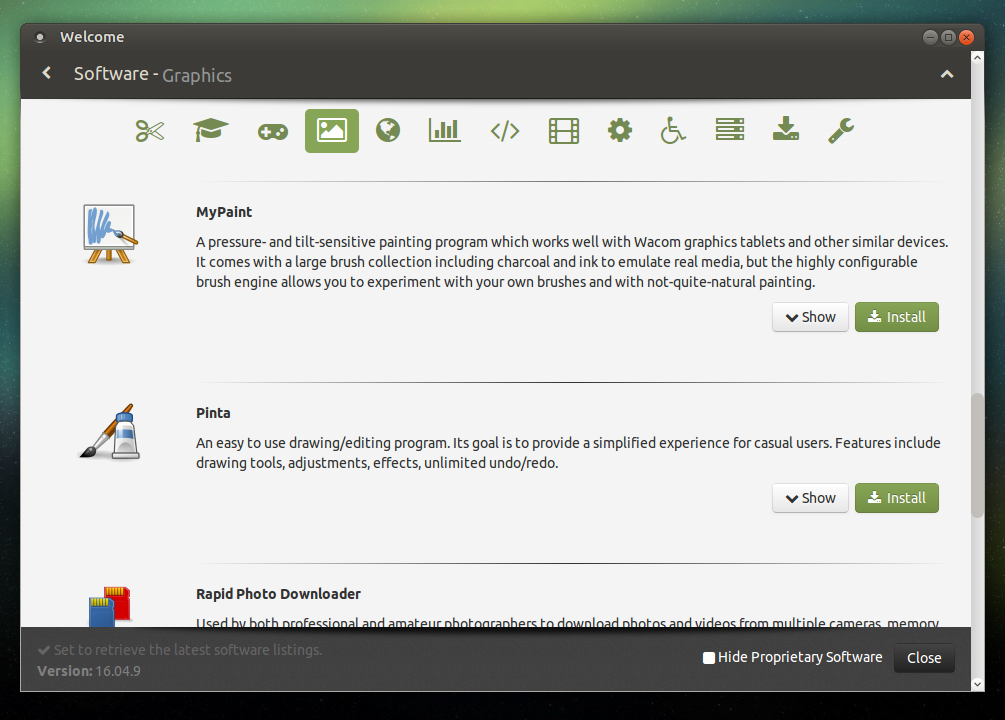Collapse the Software panel with the chevron
Screen dimensions: 1005x720
coord(947,74)
